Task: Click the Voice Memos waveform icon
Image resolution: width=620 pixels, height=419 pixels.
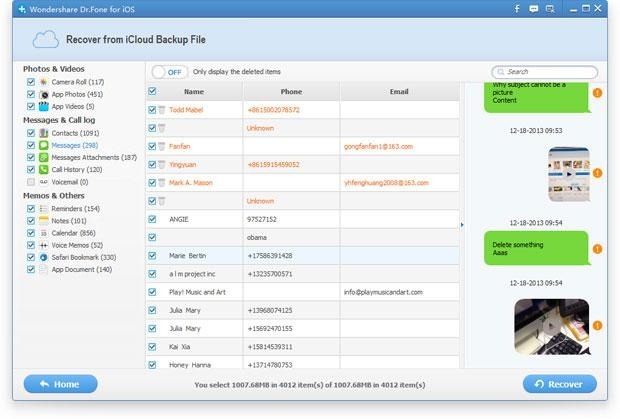Action: (43, 245)
